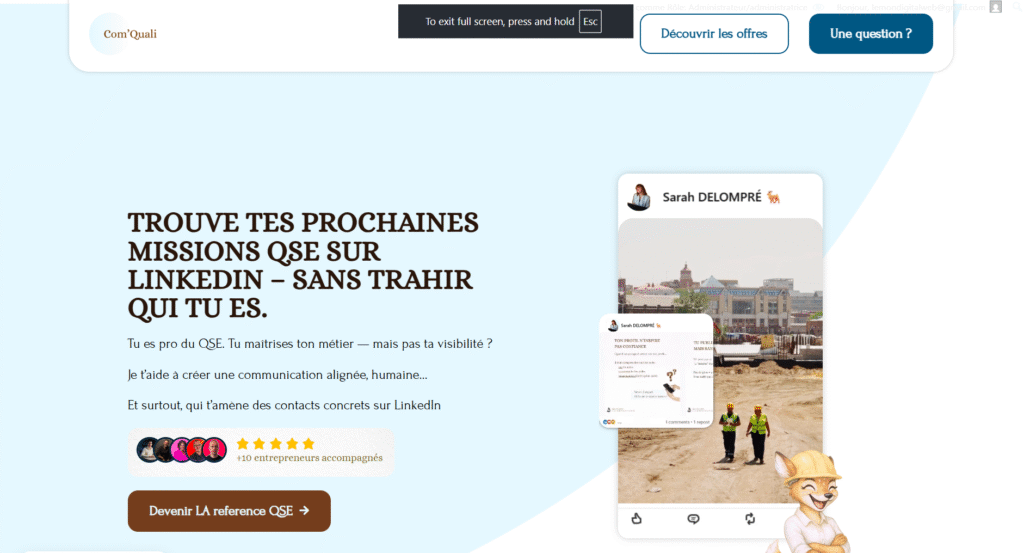1024x553 pixels.
Task: Click the comment bubble icon
Action: click(x=693, y=518)
